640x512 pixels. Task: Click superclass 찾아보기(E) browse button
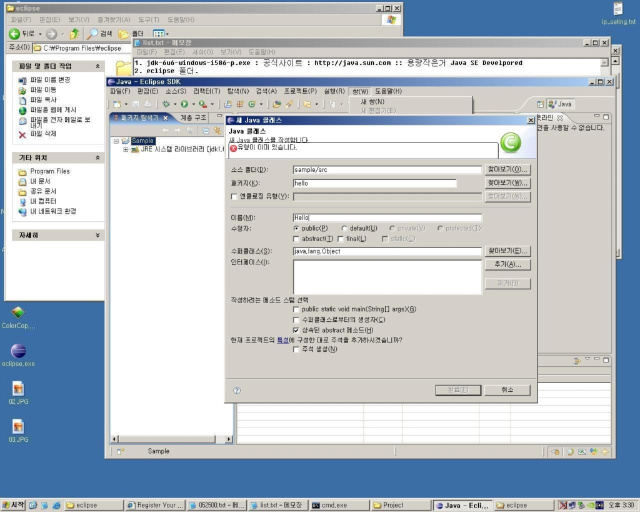tap(508, 251)
